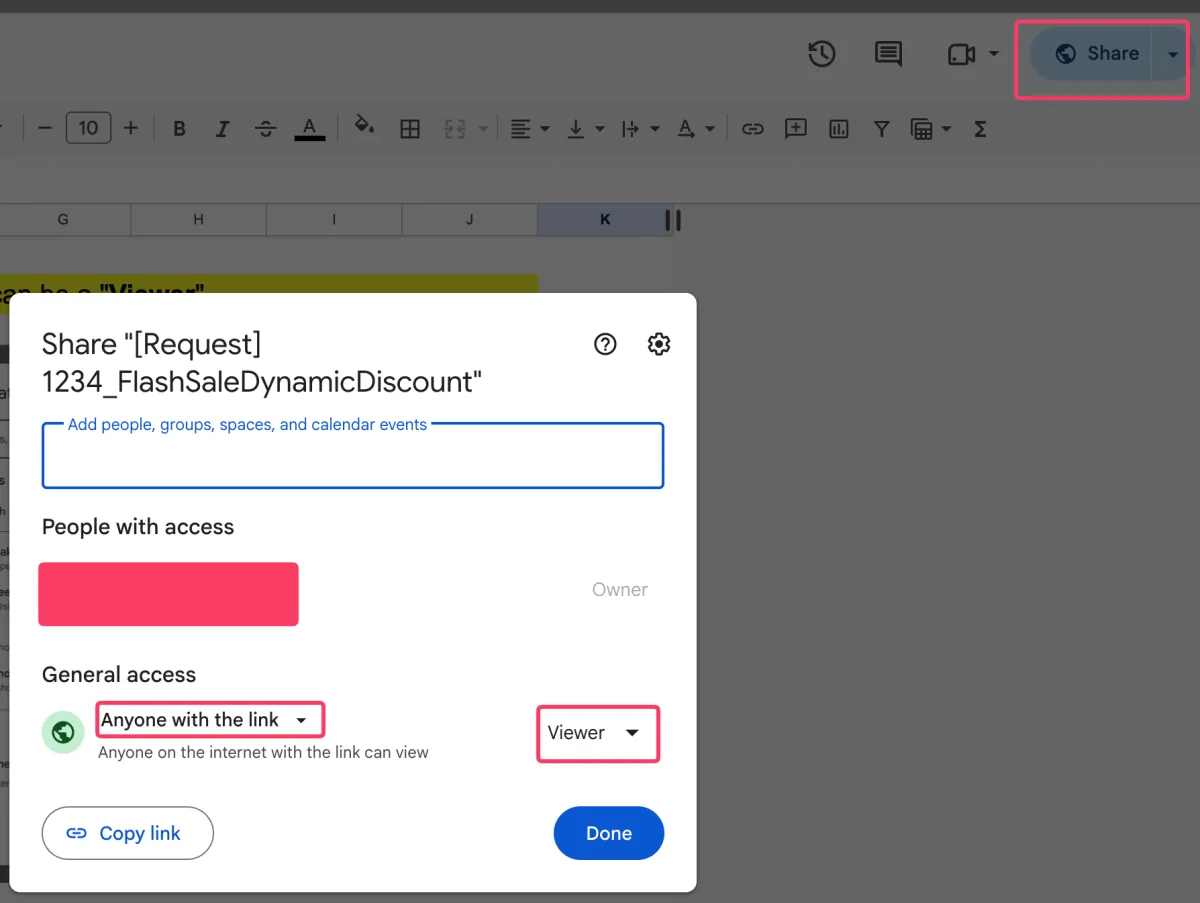Viewport: 1200px width, 903px height.
Task: Select column K header
Action: (604, 220)
